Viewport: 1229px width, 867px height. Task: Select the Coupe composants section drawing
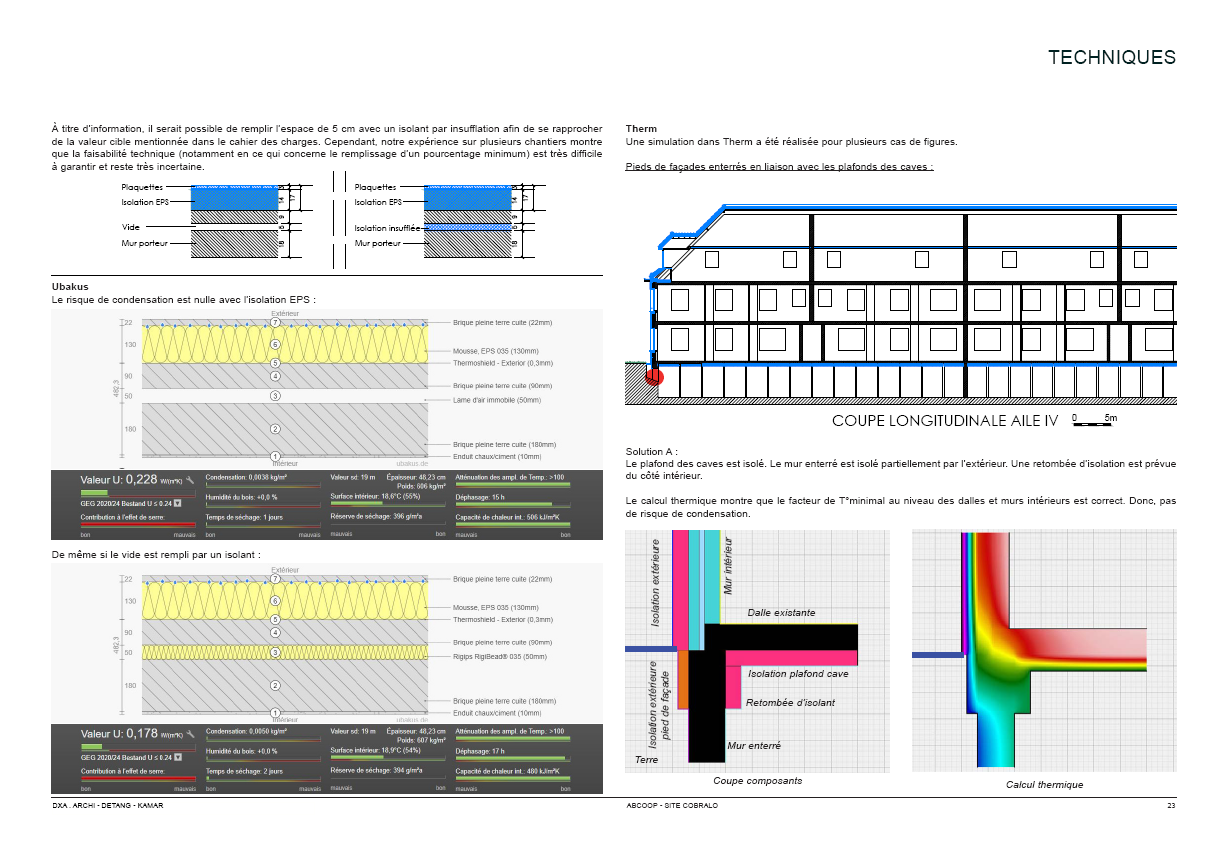(x=757, y=650)
